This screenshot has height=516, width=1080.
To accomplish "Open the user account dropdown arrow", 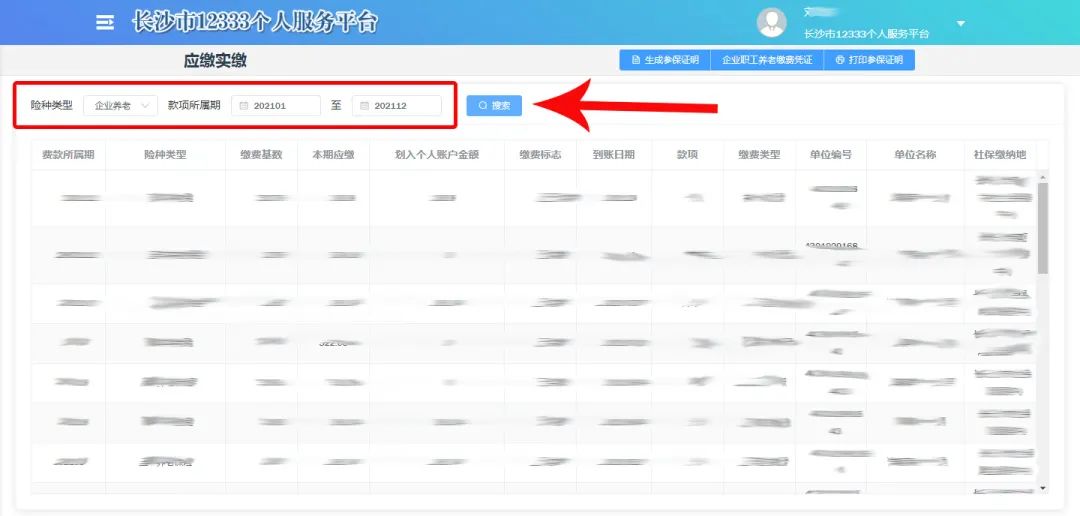I will 961,23.
